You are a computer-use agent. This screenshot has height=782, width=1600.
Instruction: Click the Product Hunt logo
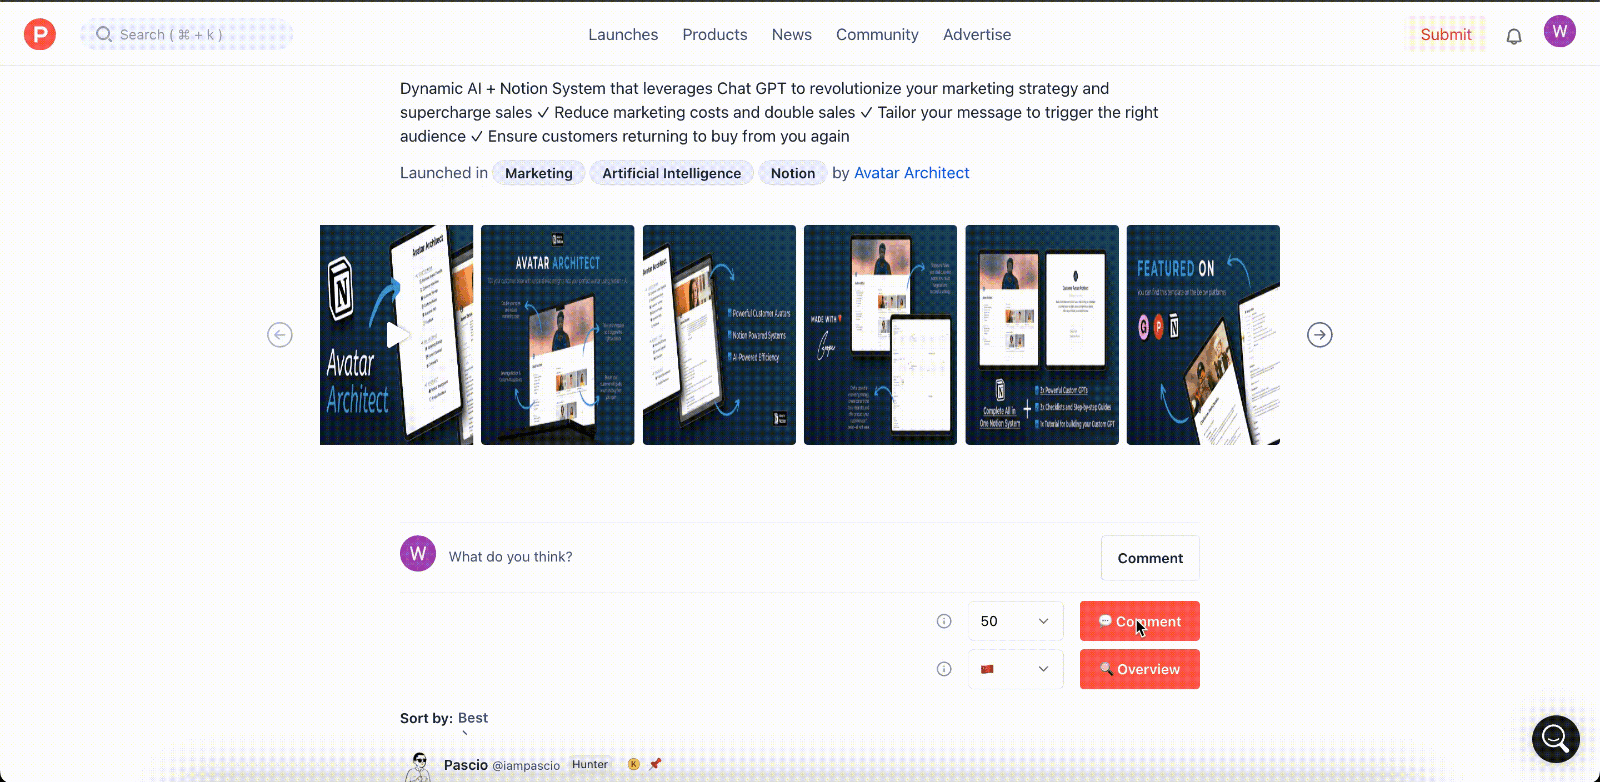click(40, 34)
